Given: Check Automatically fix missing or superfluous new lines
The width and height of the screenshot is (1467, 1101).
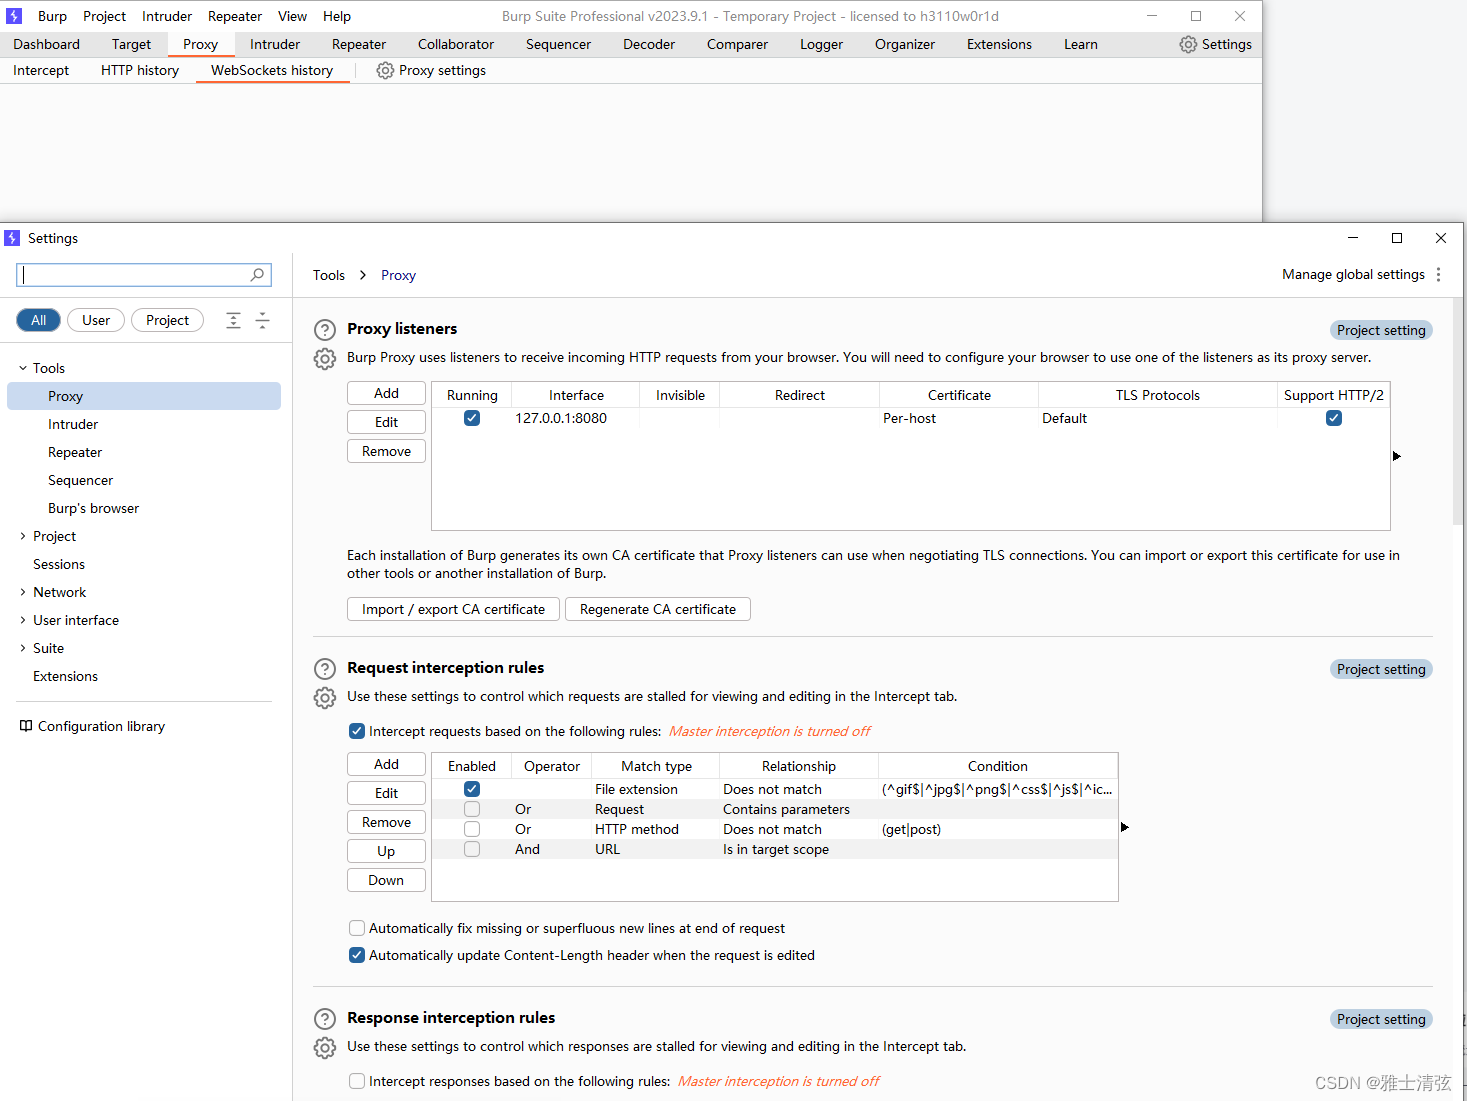Looking at the screenshot, I should pos(357,928).
